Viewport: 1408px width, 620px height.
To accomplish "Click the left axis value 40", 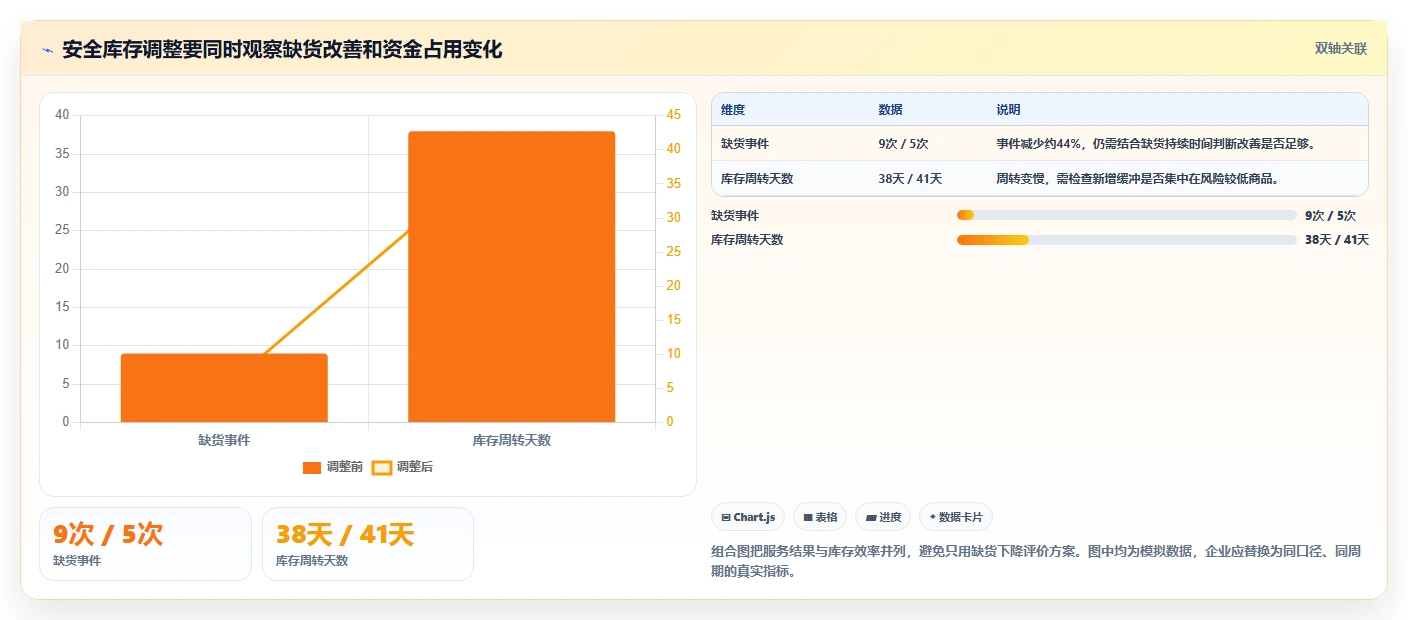I will pos(62,115).
